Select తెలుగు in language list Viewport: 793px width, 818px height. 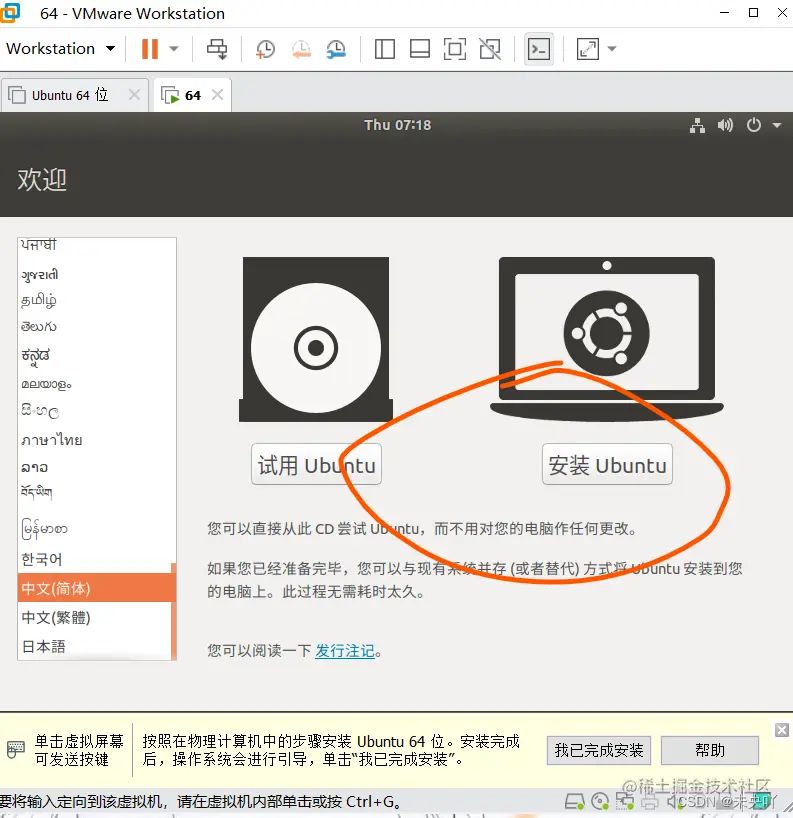coord(94,327)
